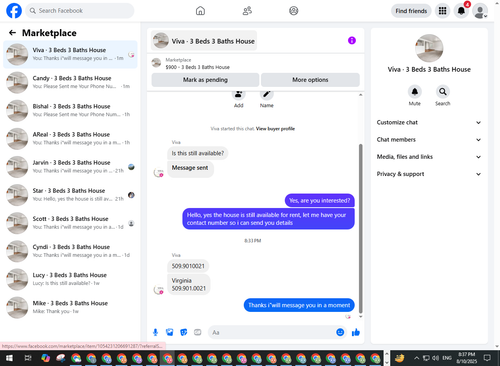
Task: Expand Chat members section
Action: pyautogui.click(x=429, y=140)
